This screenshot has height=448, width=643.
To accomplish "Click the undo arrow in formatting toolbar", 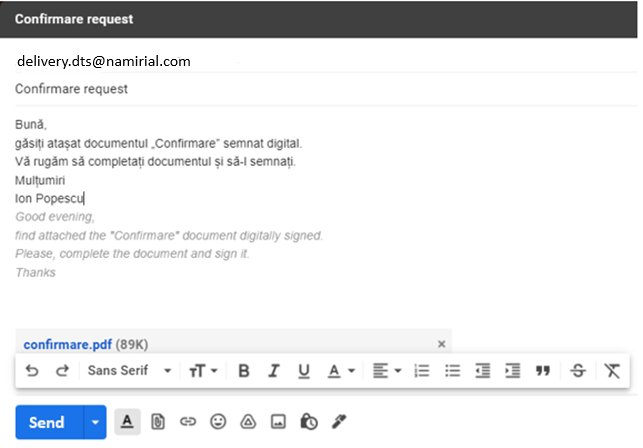I will 32,370.
